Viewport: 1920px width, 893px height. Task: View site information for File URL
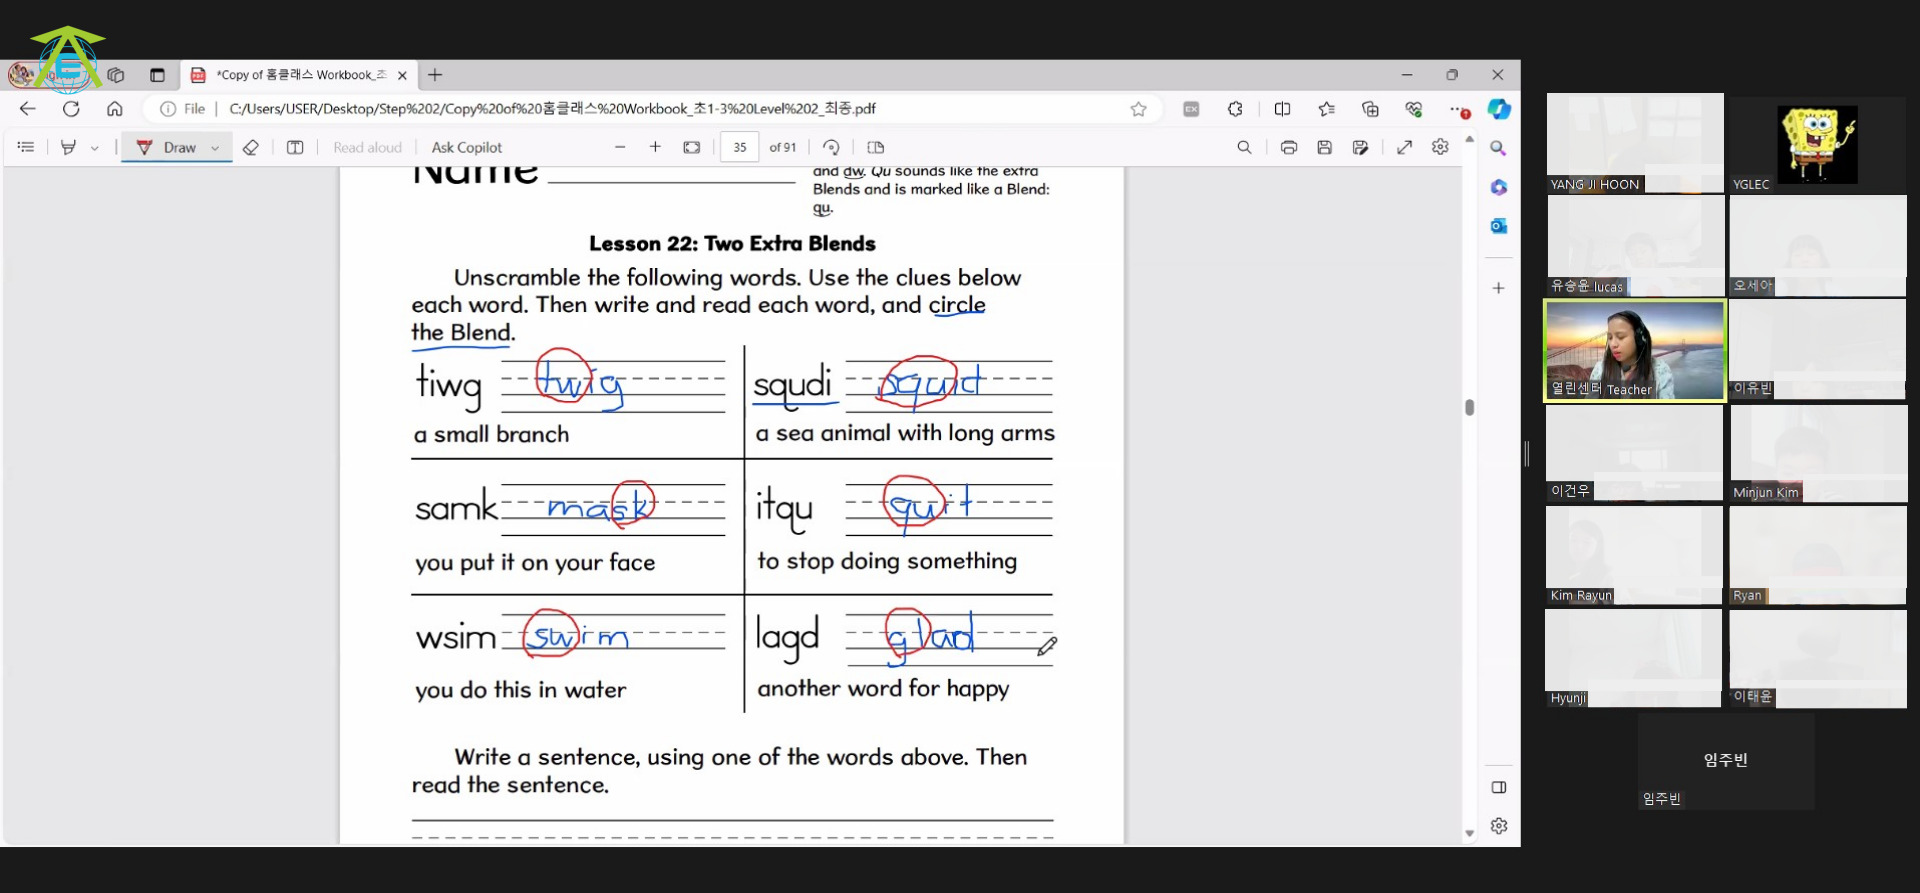(183, 108)
